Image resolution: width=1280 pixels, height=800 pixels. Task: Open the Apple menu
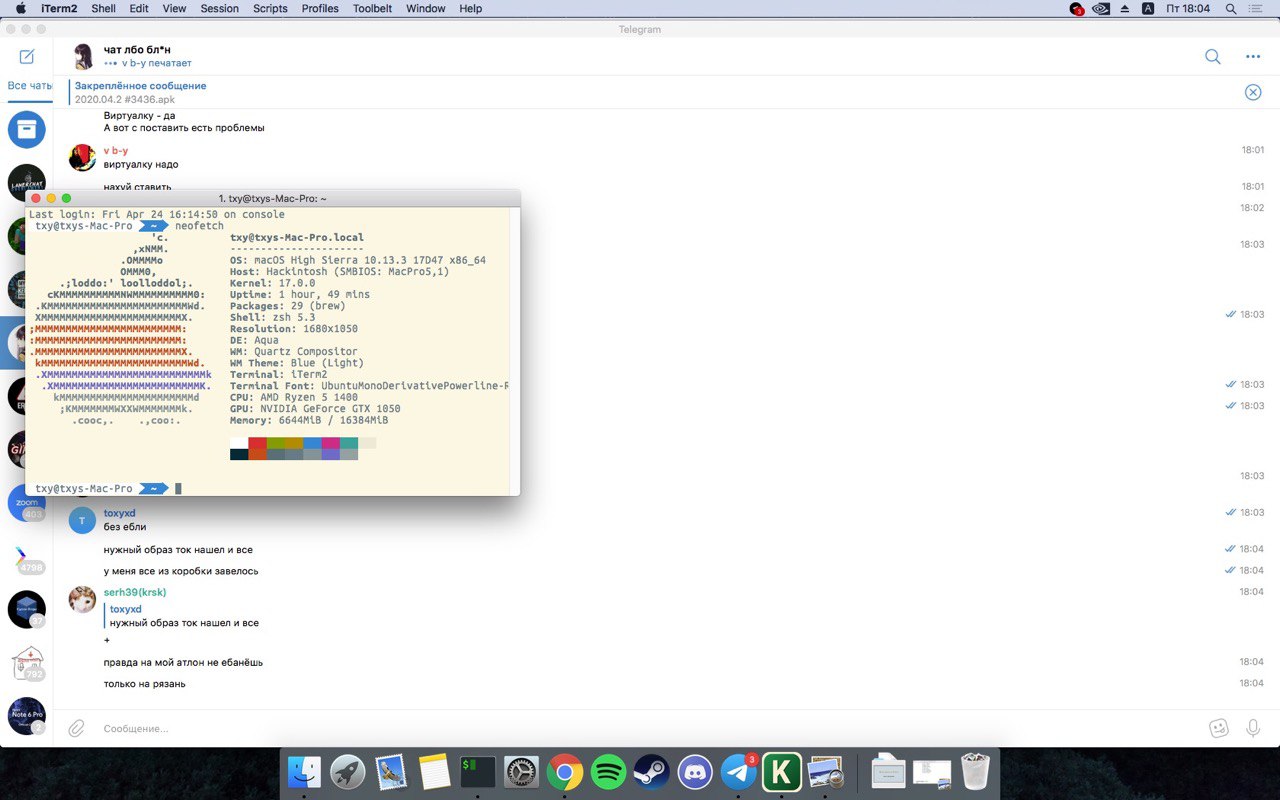20,8
